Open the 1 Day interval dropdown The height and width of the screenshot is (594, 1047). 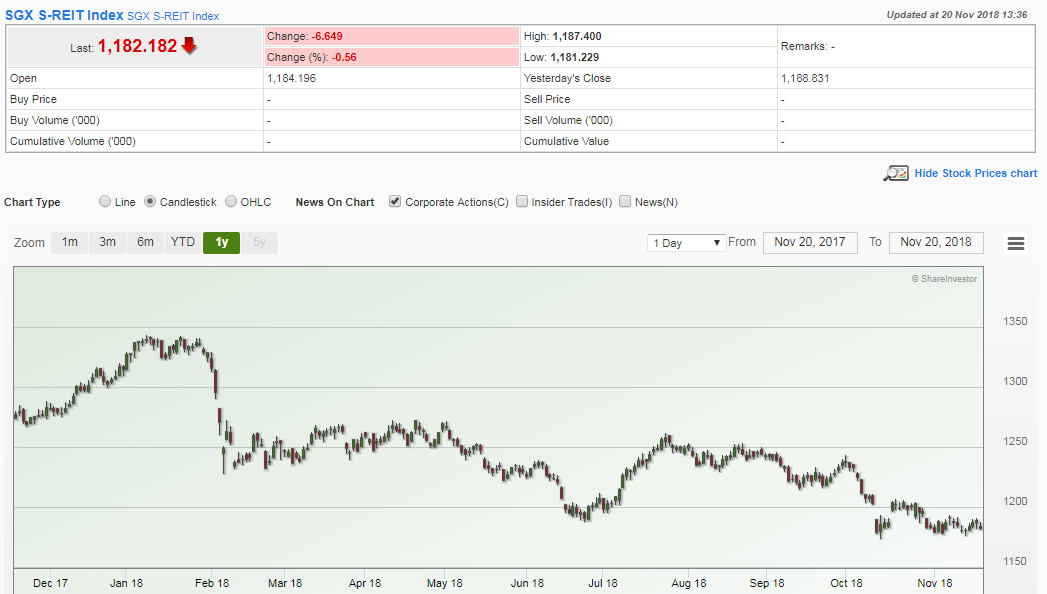coord(687,243)
